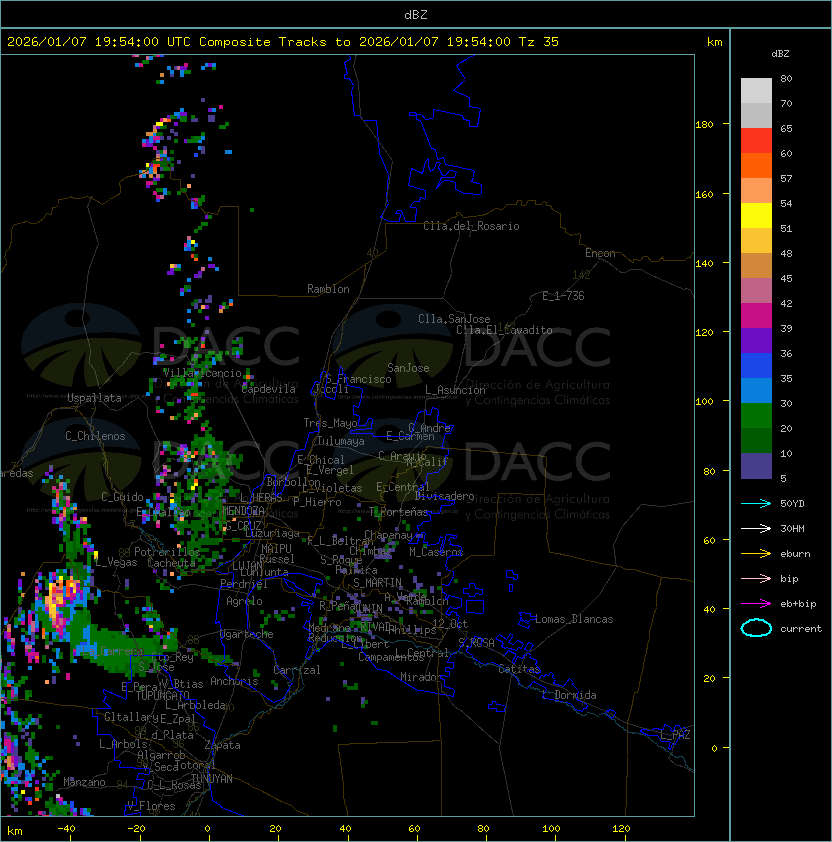832x842 pixels.
Task: Pick the bright yellow 51-54 dBZ swatch
Action: pyautogui.click(x=756, y=215)
